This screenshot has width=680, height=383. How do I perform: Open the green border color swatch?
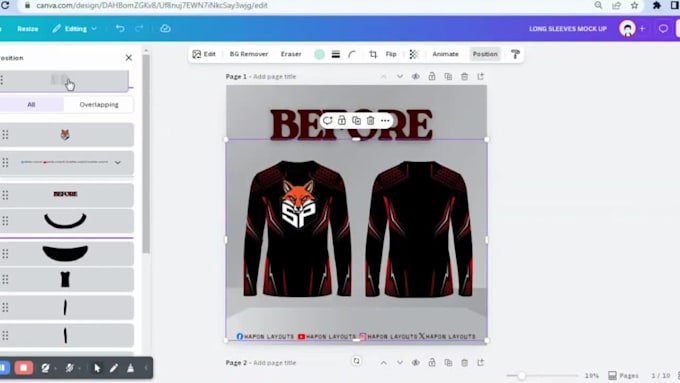coord(319,54)
